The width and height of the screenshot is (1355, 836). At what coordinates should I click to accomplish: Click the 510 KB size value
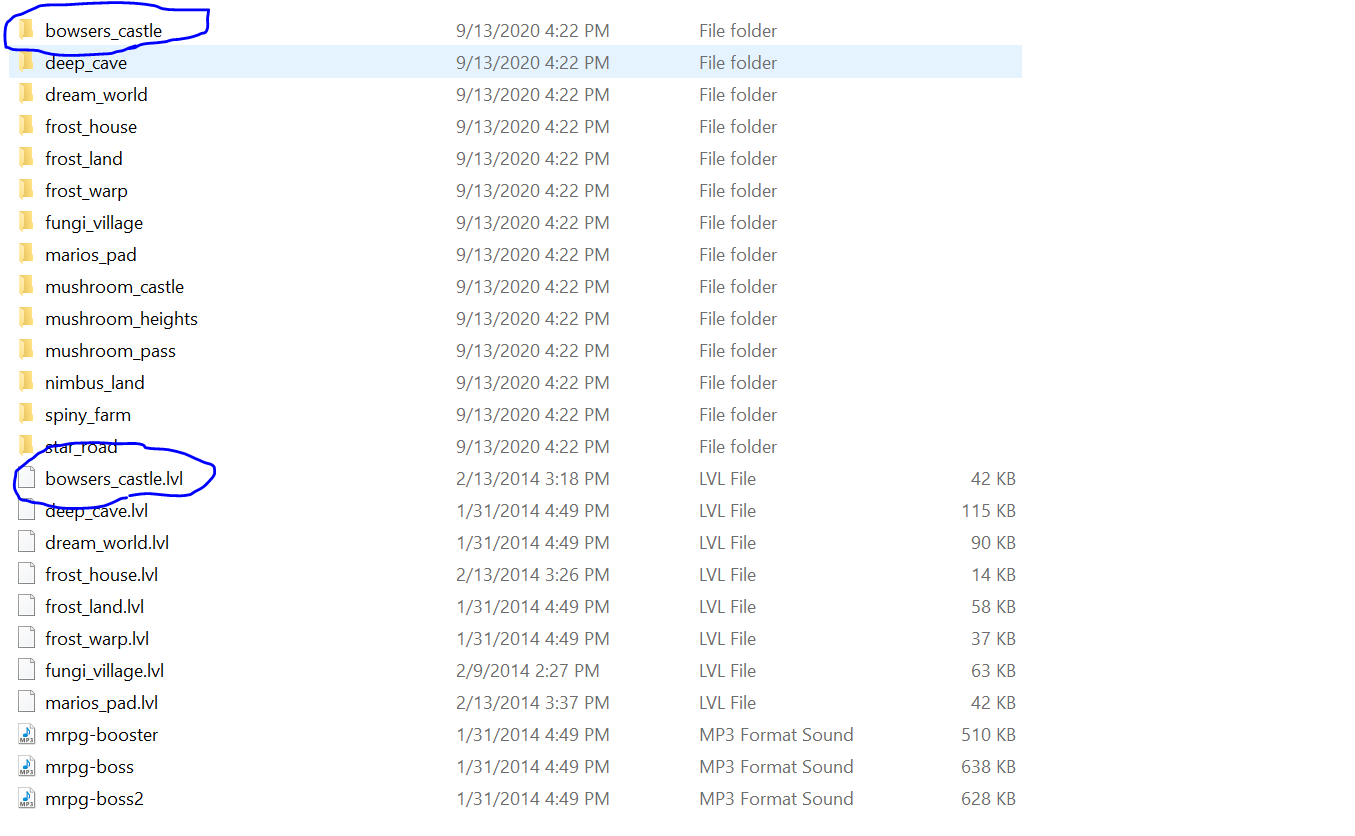pyautogui.click(x=989, y=735)
